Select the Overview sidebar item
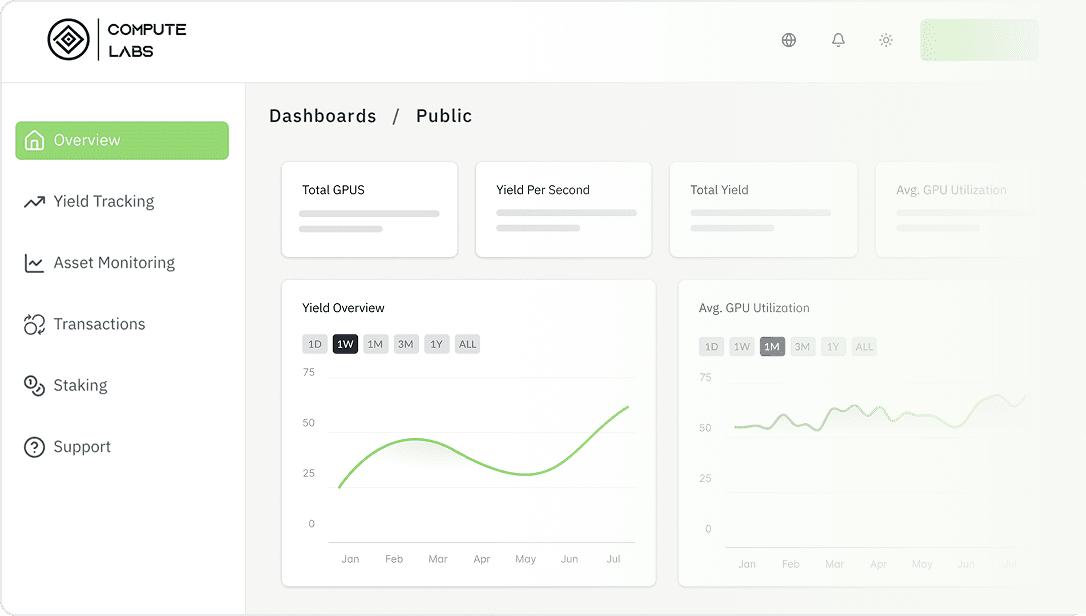Image resolution: width=1086 pixels, height=616 pixels. (x=122, y=141)
